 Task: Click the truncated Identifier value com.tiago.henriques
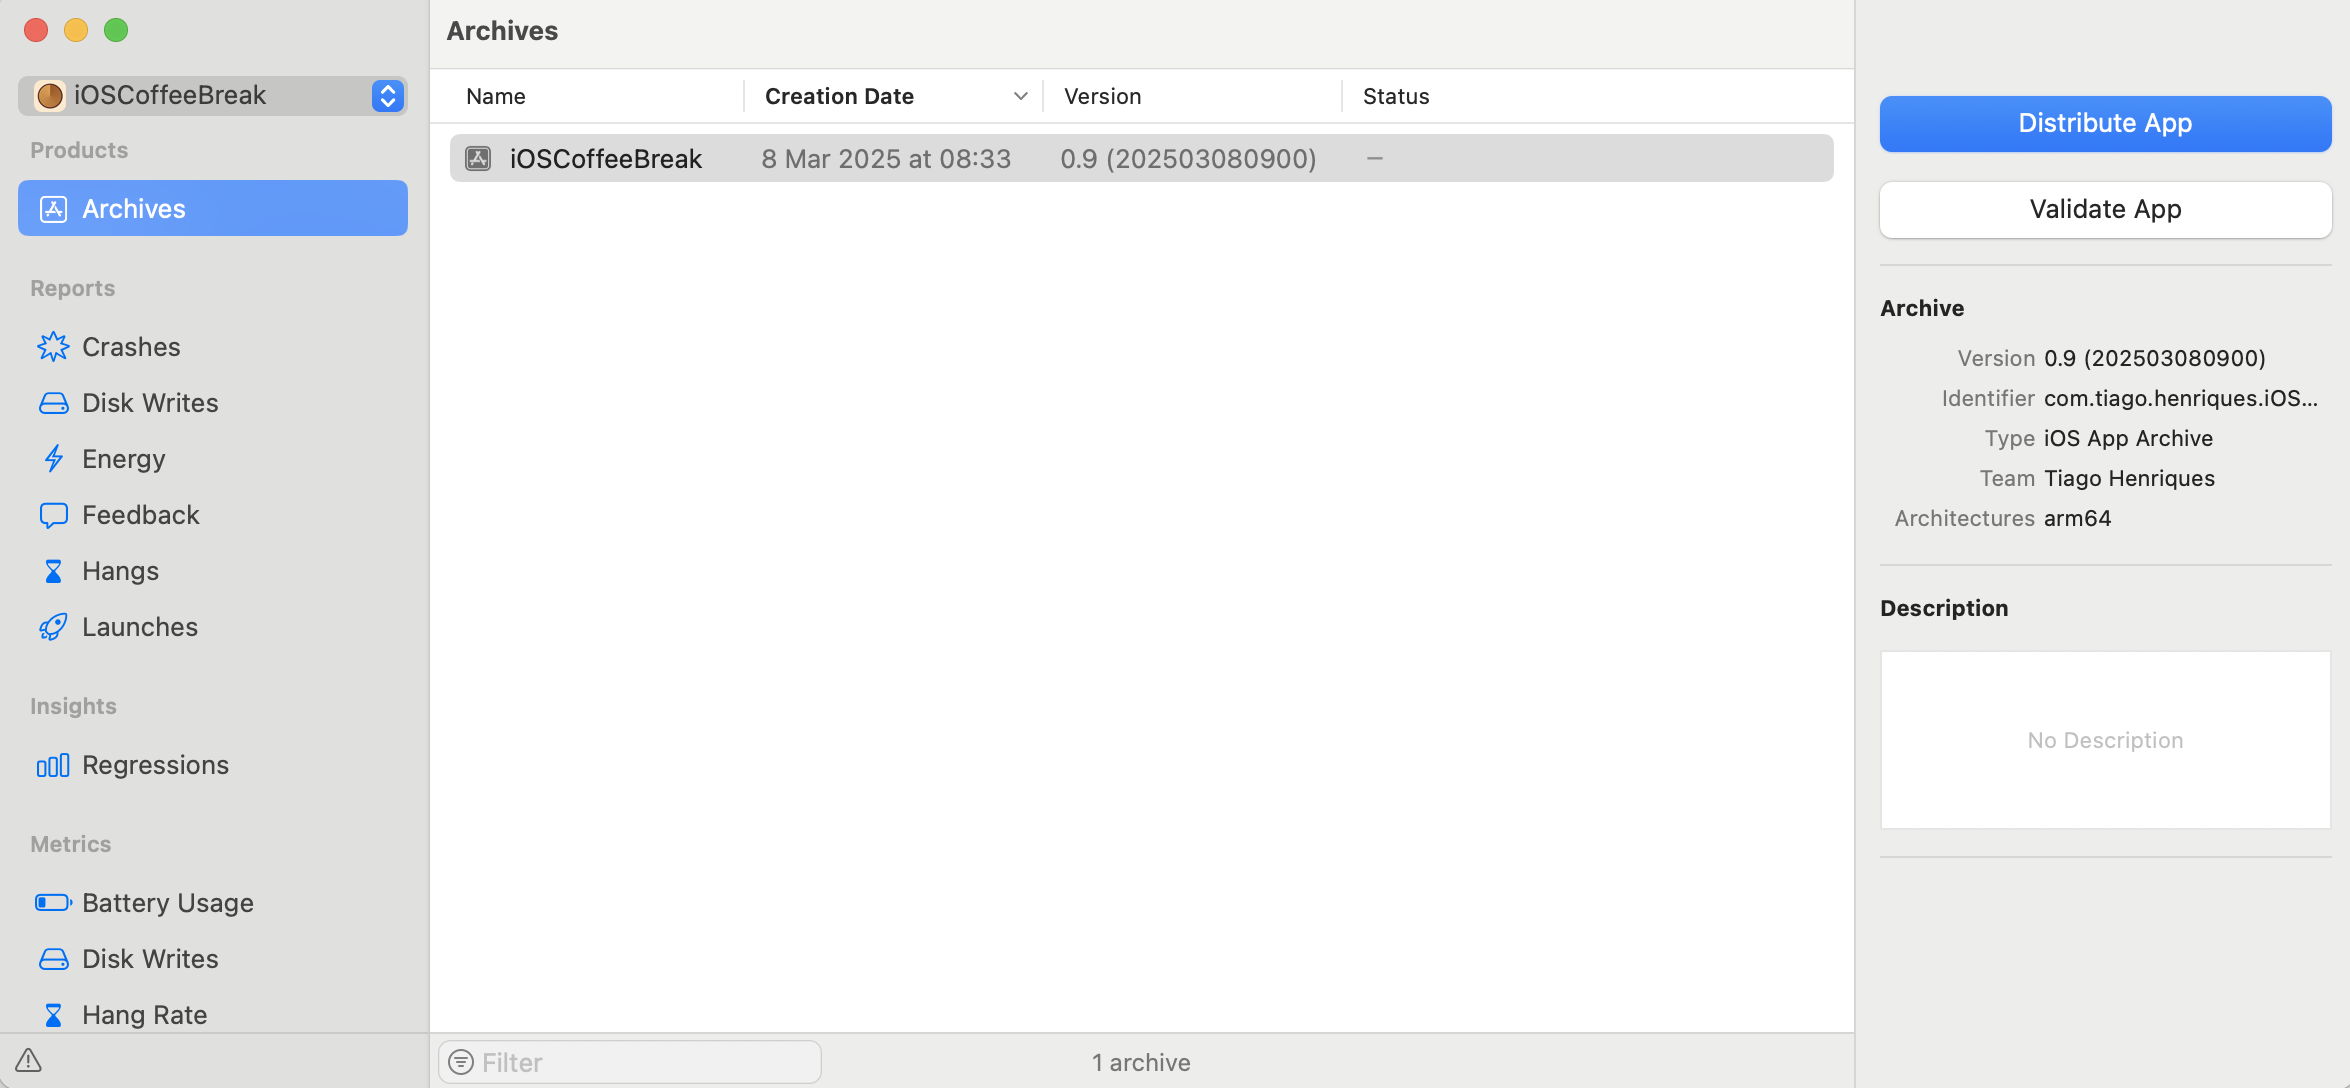click(x=2180, y=398)
